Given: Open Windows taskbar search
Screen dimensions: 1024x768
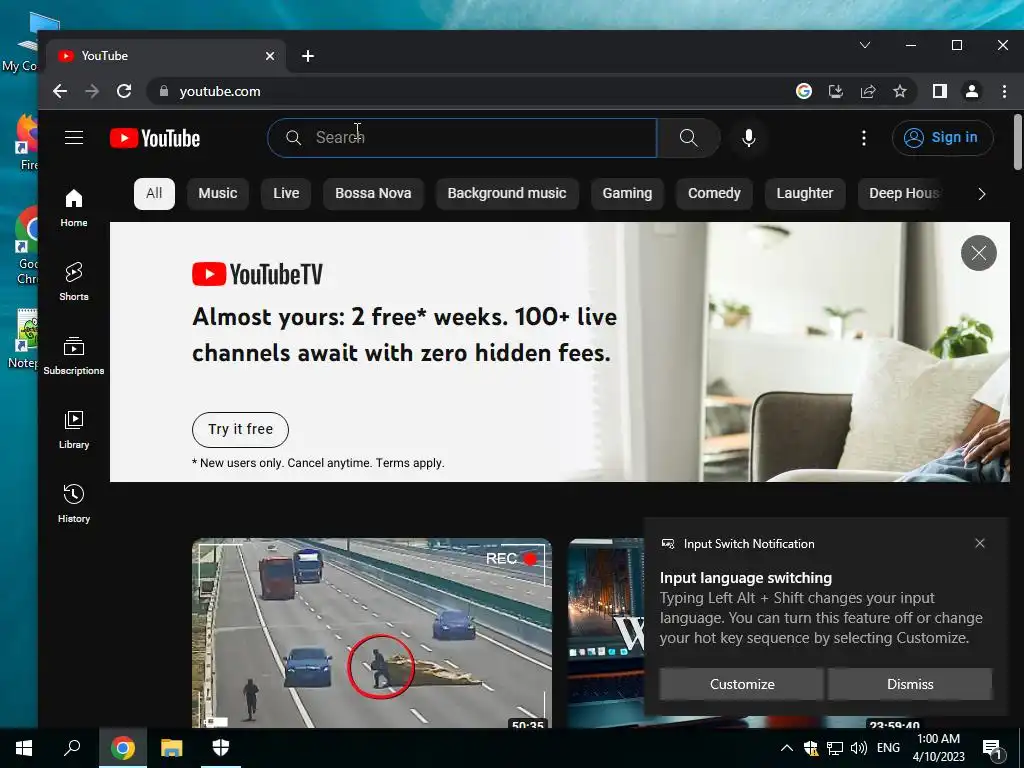Looking at the screenshot, I should [x=72, y=748].
